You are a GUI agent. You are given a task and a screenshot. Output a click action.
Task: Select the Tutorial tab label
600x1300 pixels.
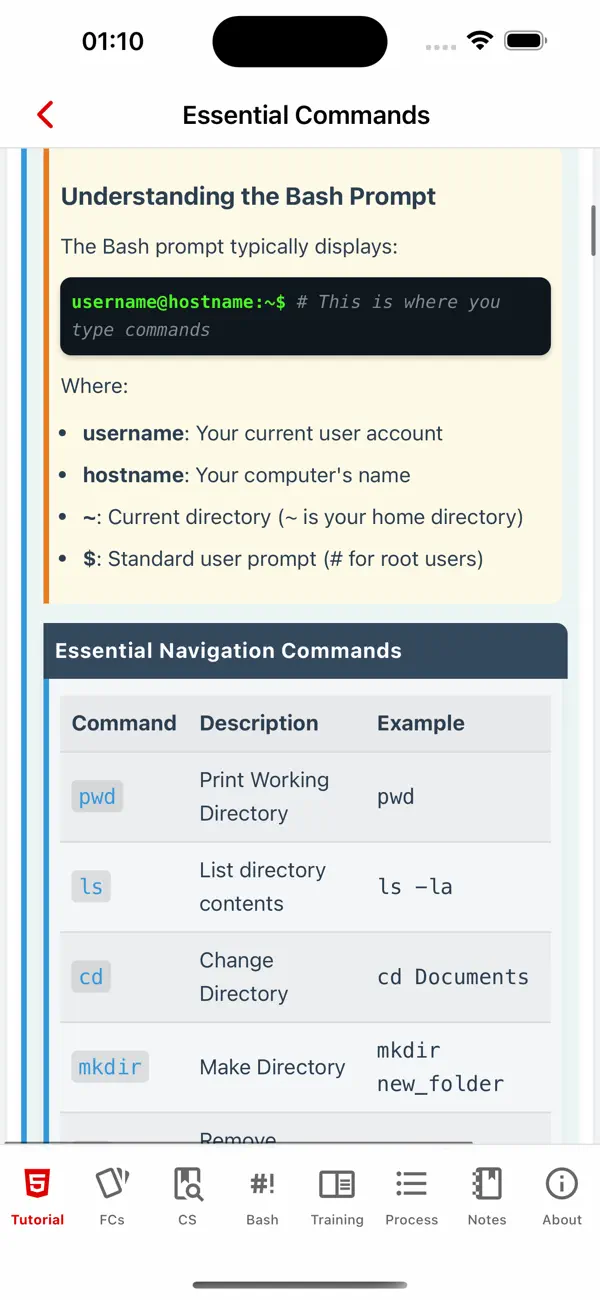click(37, 1220)
